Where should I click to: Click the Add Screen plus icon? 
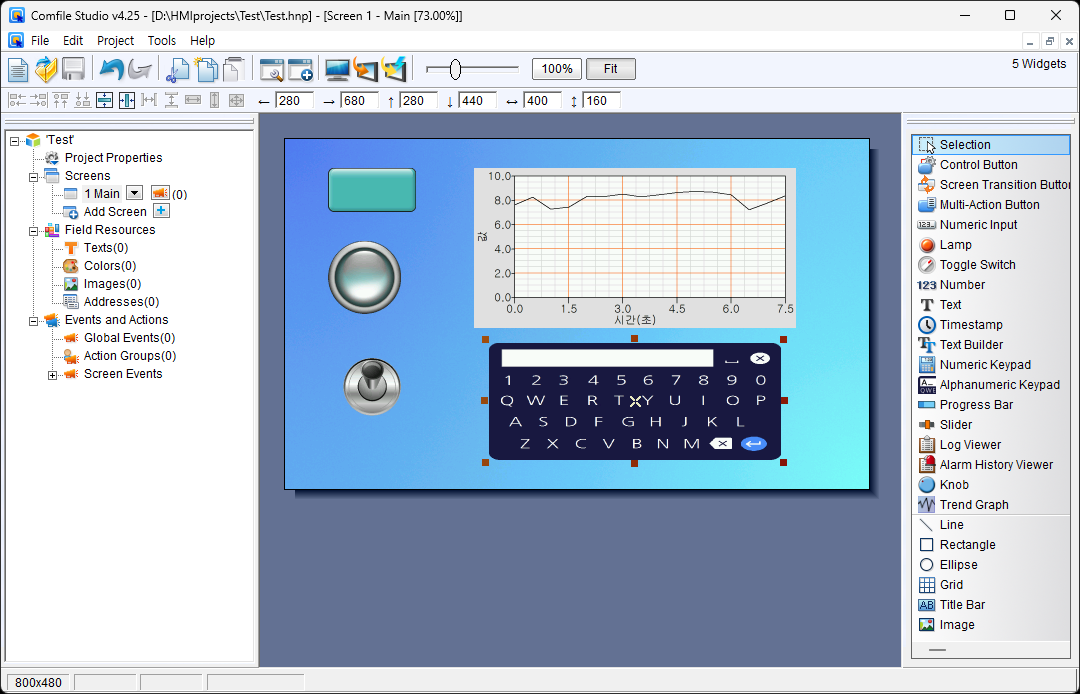click(x=161, y=211)
